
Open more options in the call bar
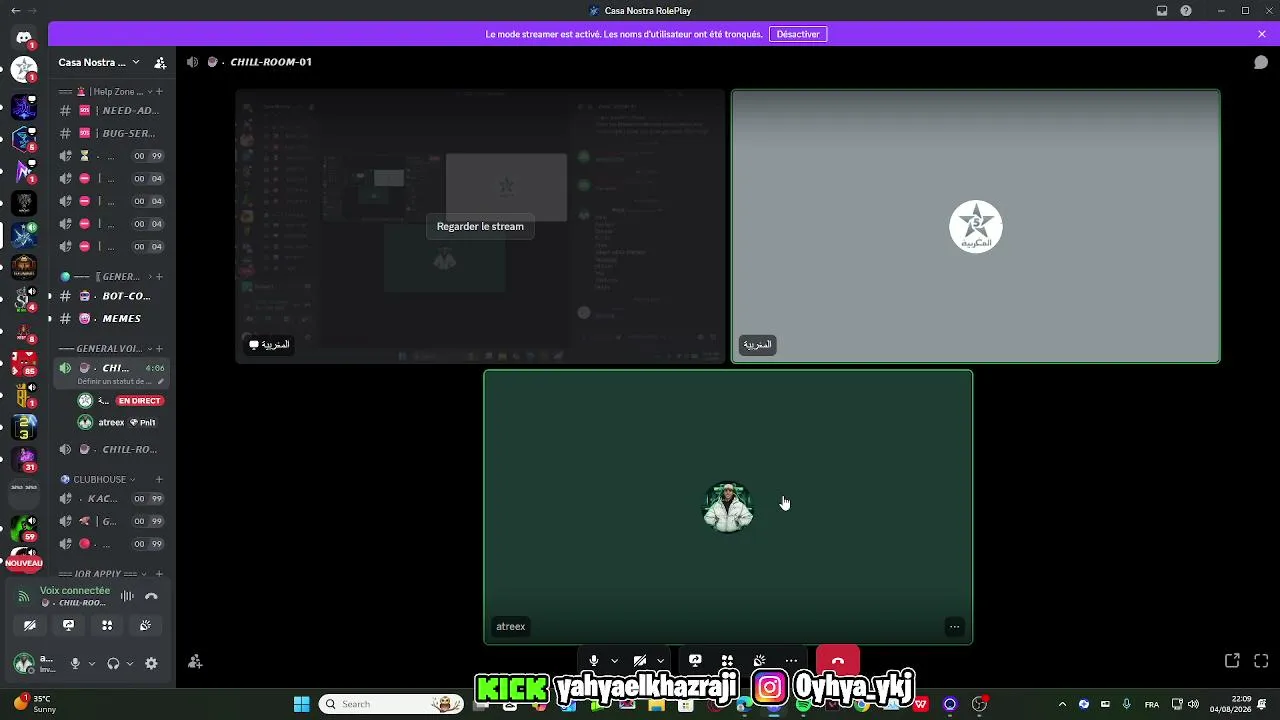[791, 661]
